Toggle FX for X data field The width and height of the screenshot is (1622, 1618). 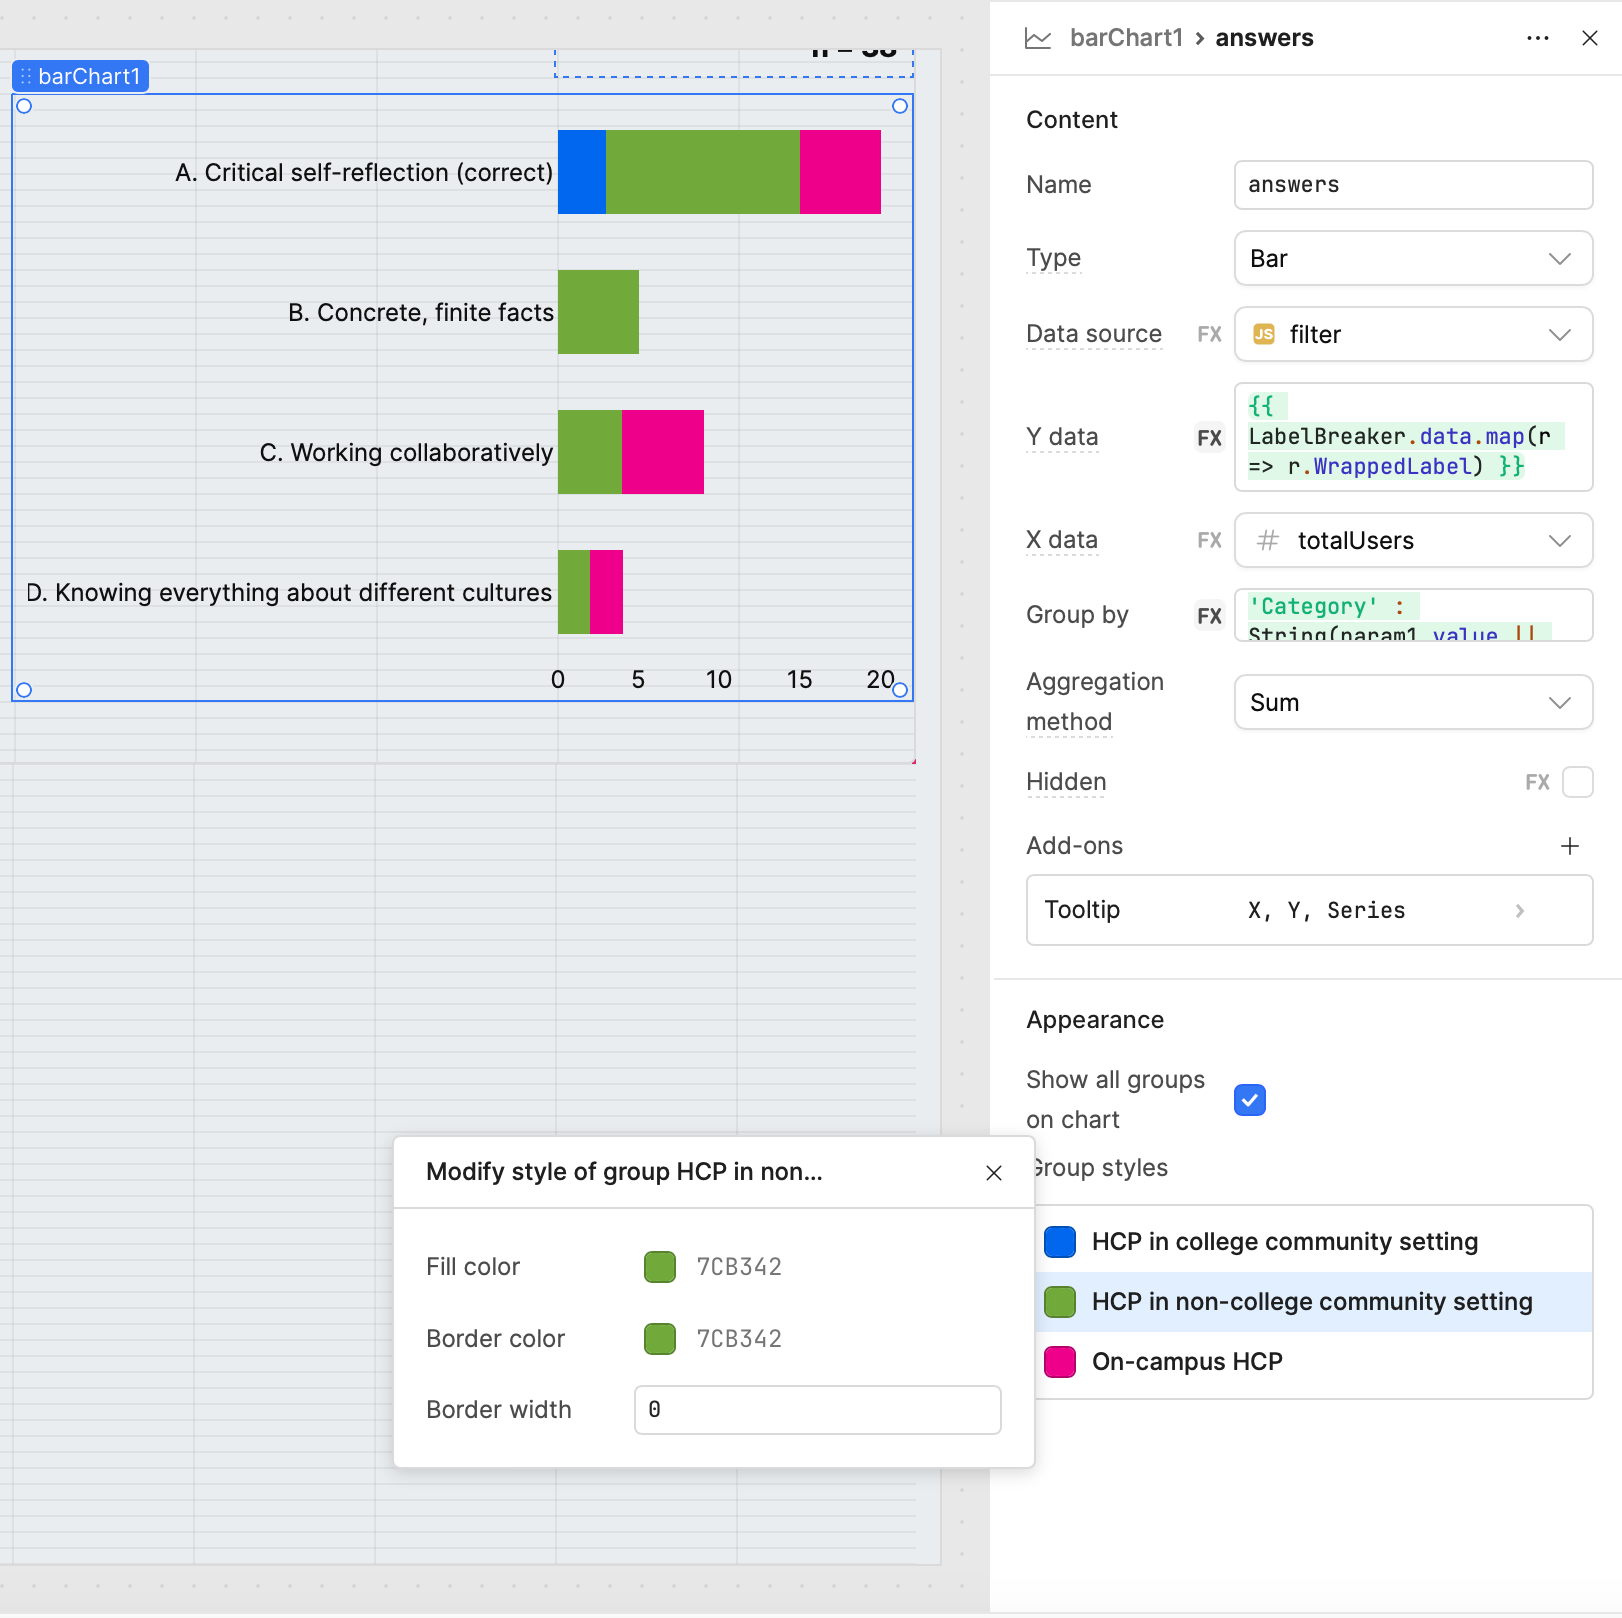pos(1209,540)
